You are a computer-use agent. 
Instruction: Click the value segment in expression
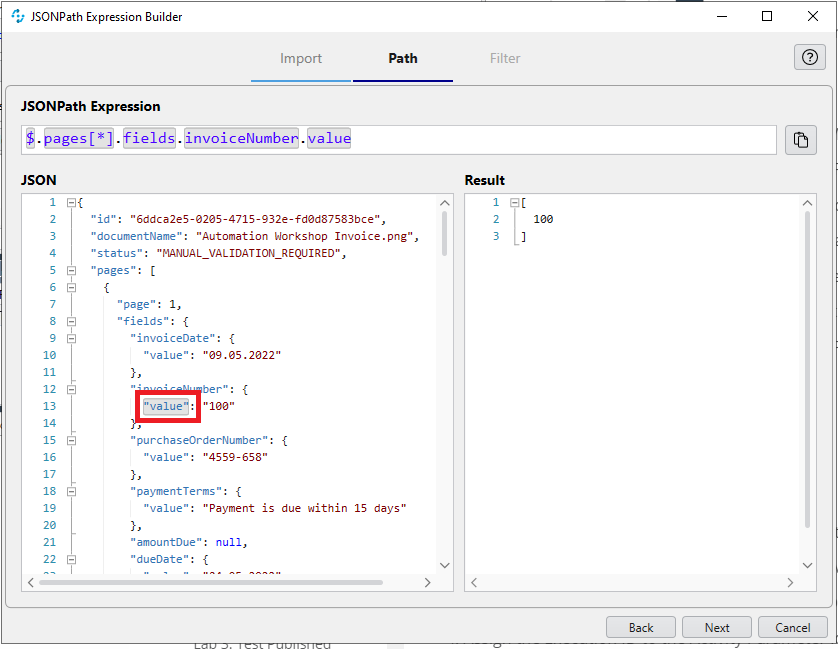[329, 138]
